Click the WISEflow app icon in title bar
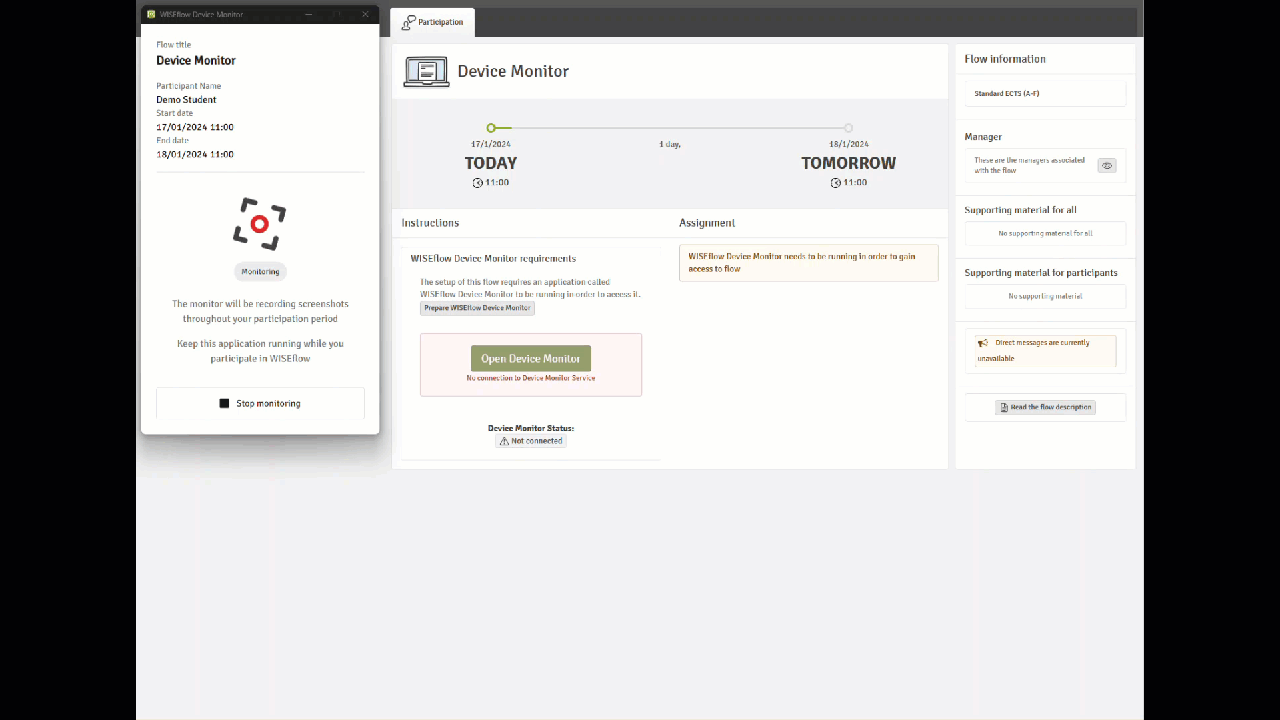This screenshot has width=1280, height=720. point(151,15)
